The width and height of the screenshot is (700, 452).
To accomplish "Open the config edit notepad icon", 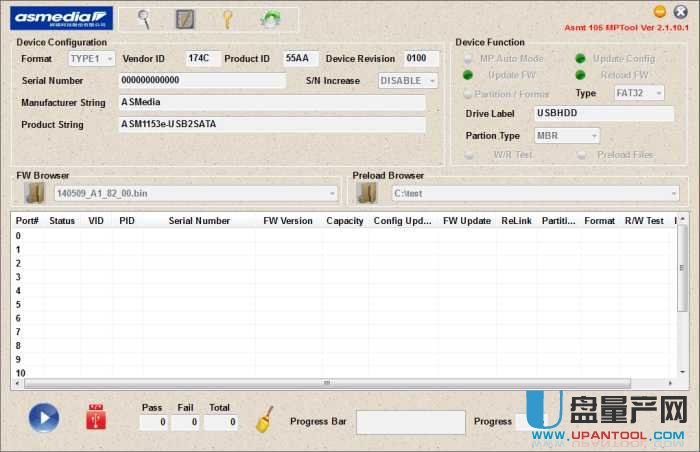I will 185,18.
